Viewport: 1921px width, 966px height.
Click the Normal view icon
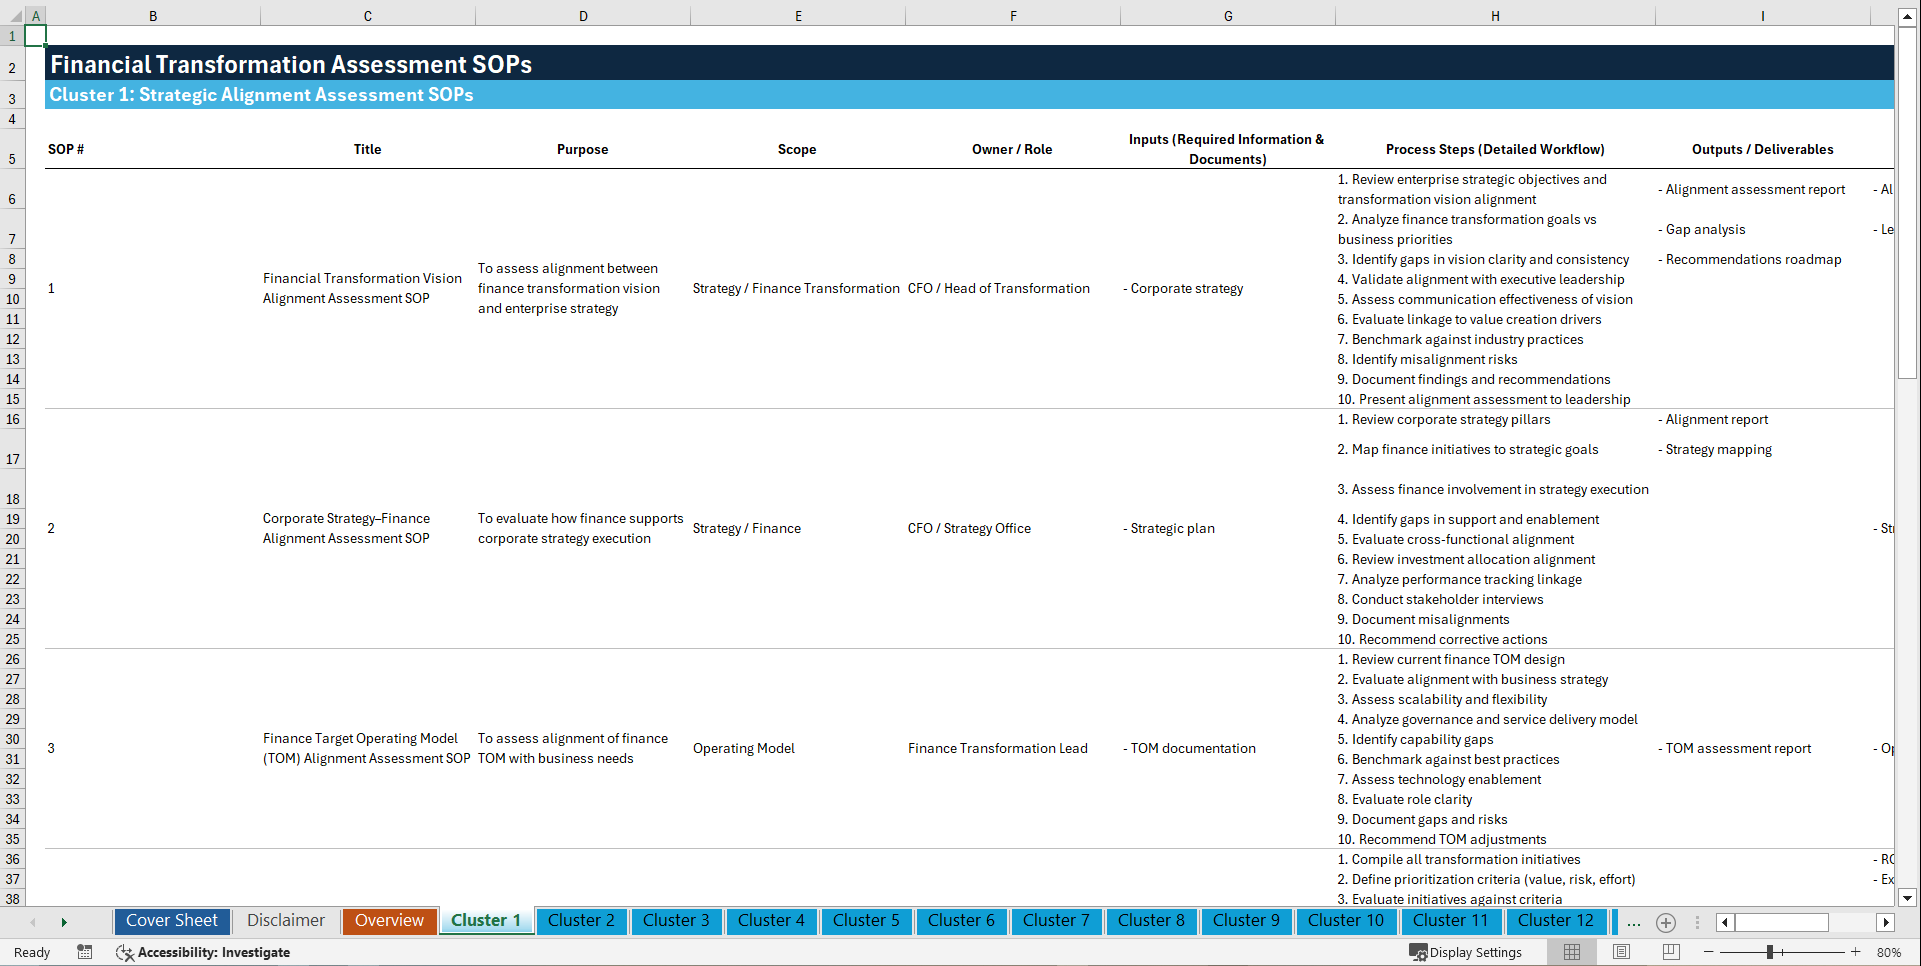[x=1571, y=951]
